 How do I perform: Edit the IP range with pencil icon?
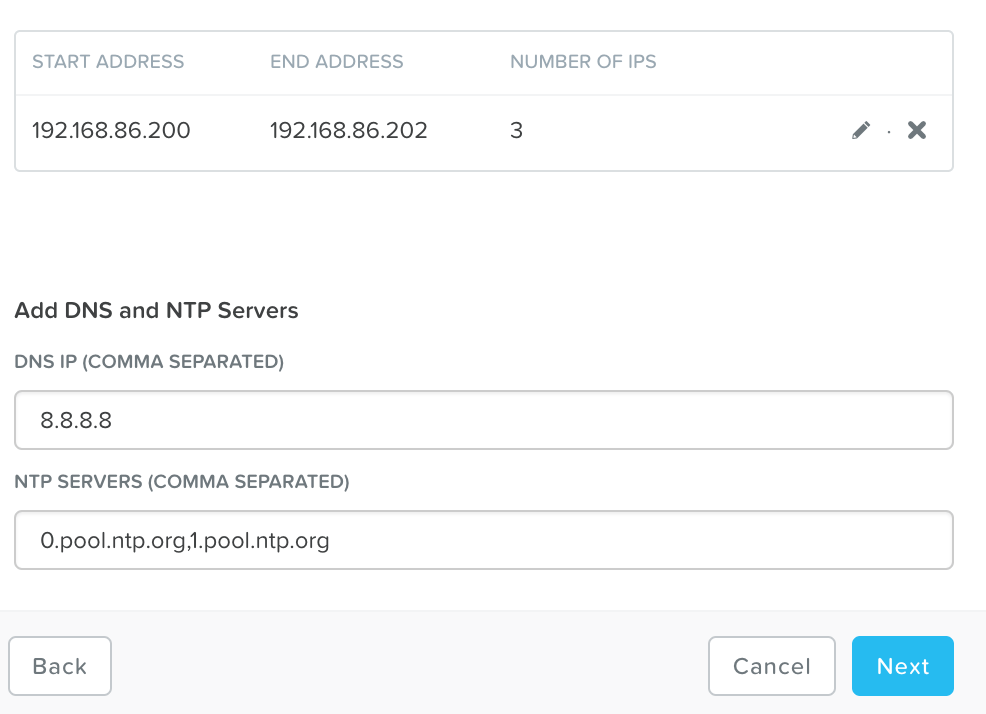pos(861,130)
